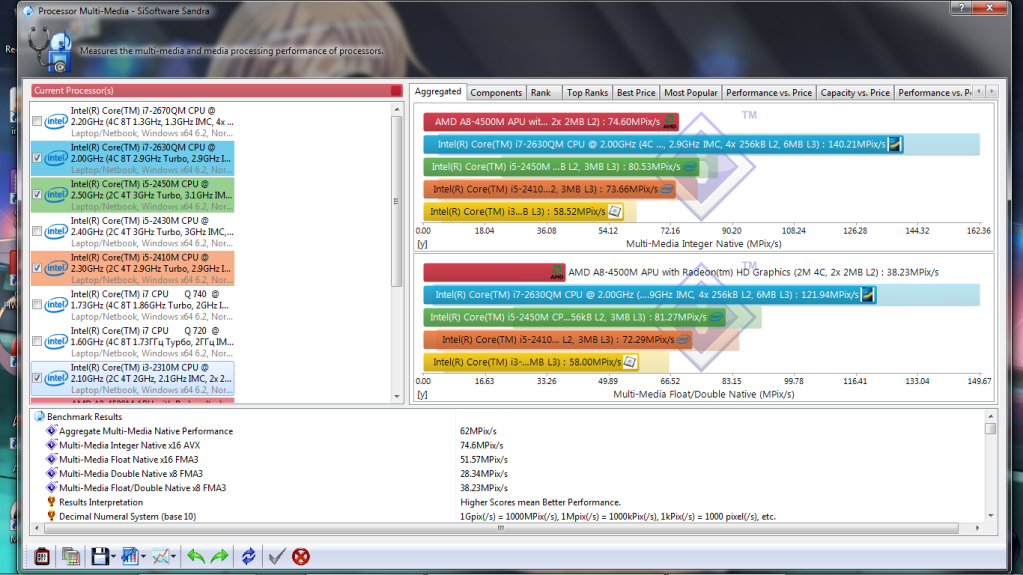Open the Performance vs. Price tab

(x=769, y=93)
